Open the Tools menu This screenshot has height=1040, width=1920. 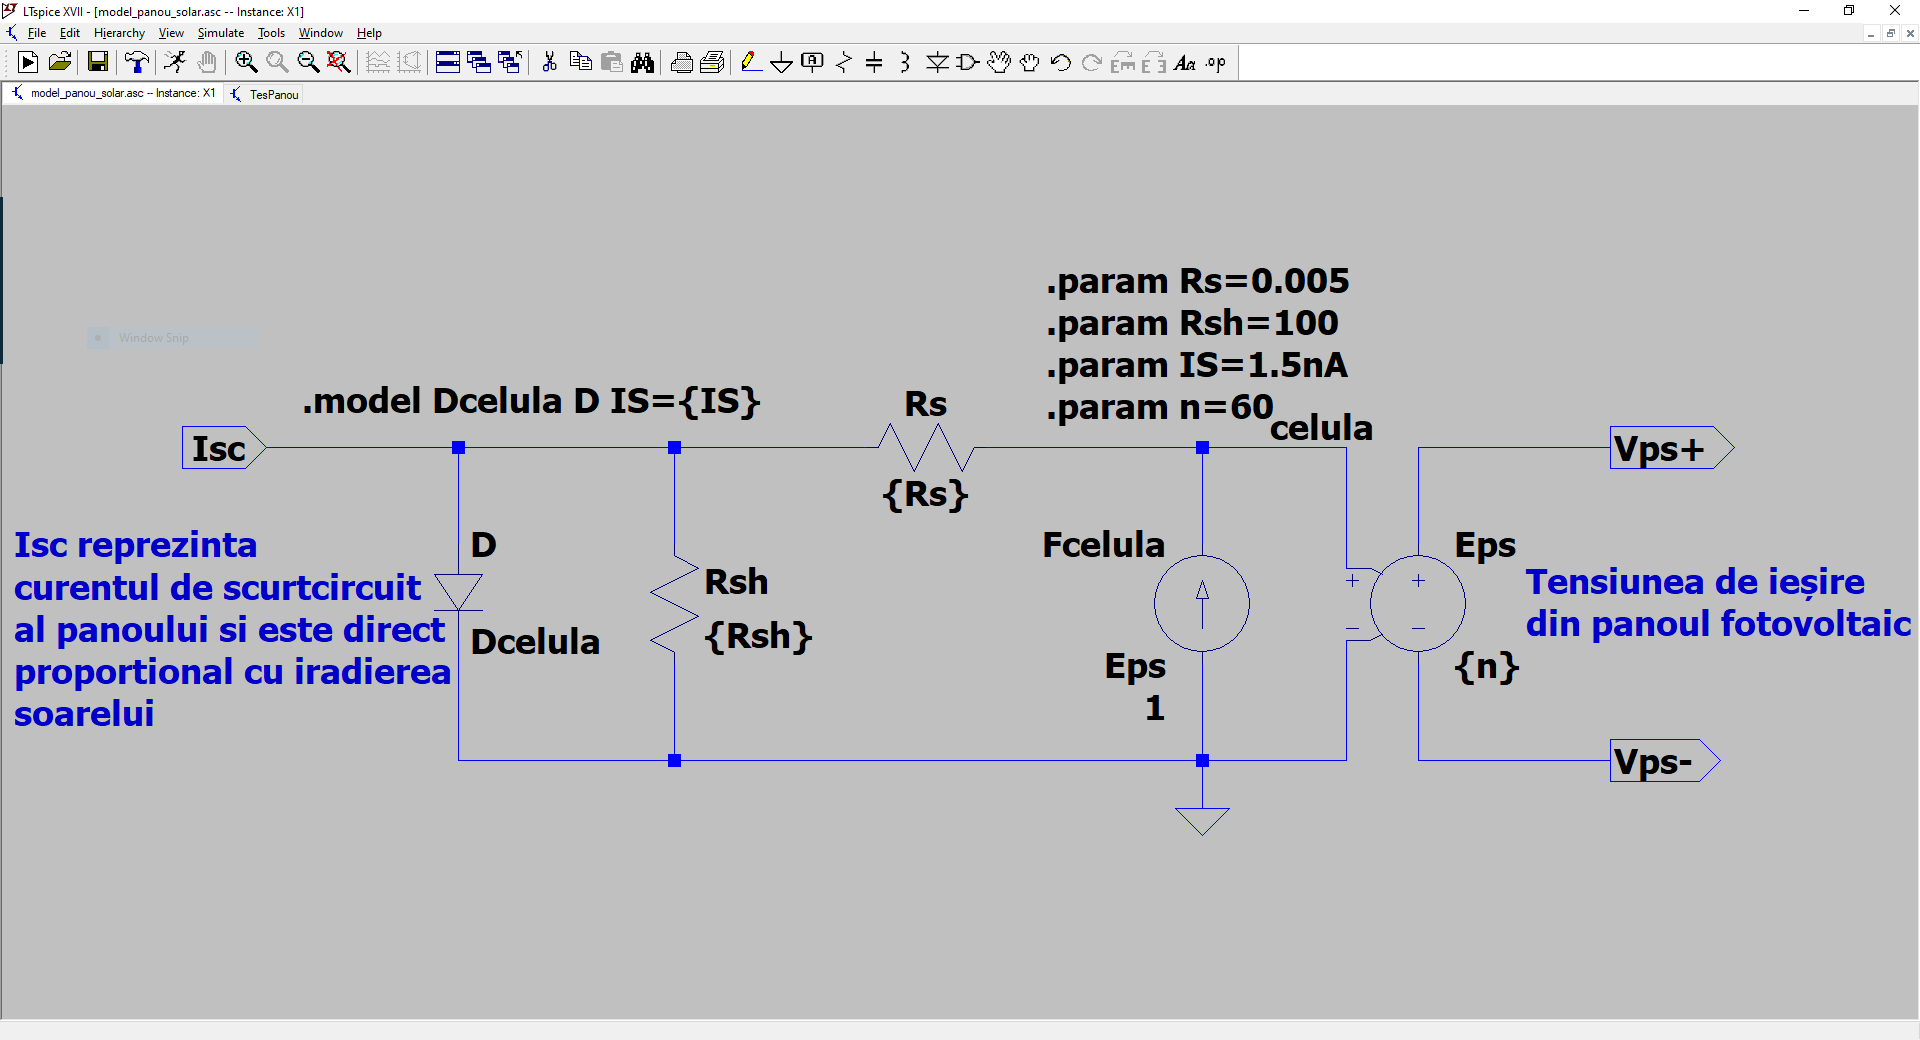pyautogui.click(x=272, y=33)
